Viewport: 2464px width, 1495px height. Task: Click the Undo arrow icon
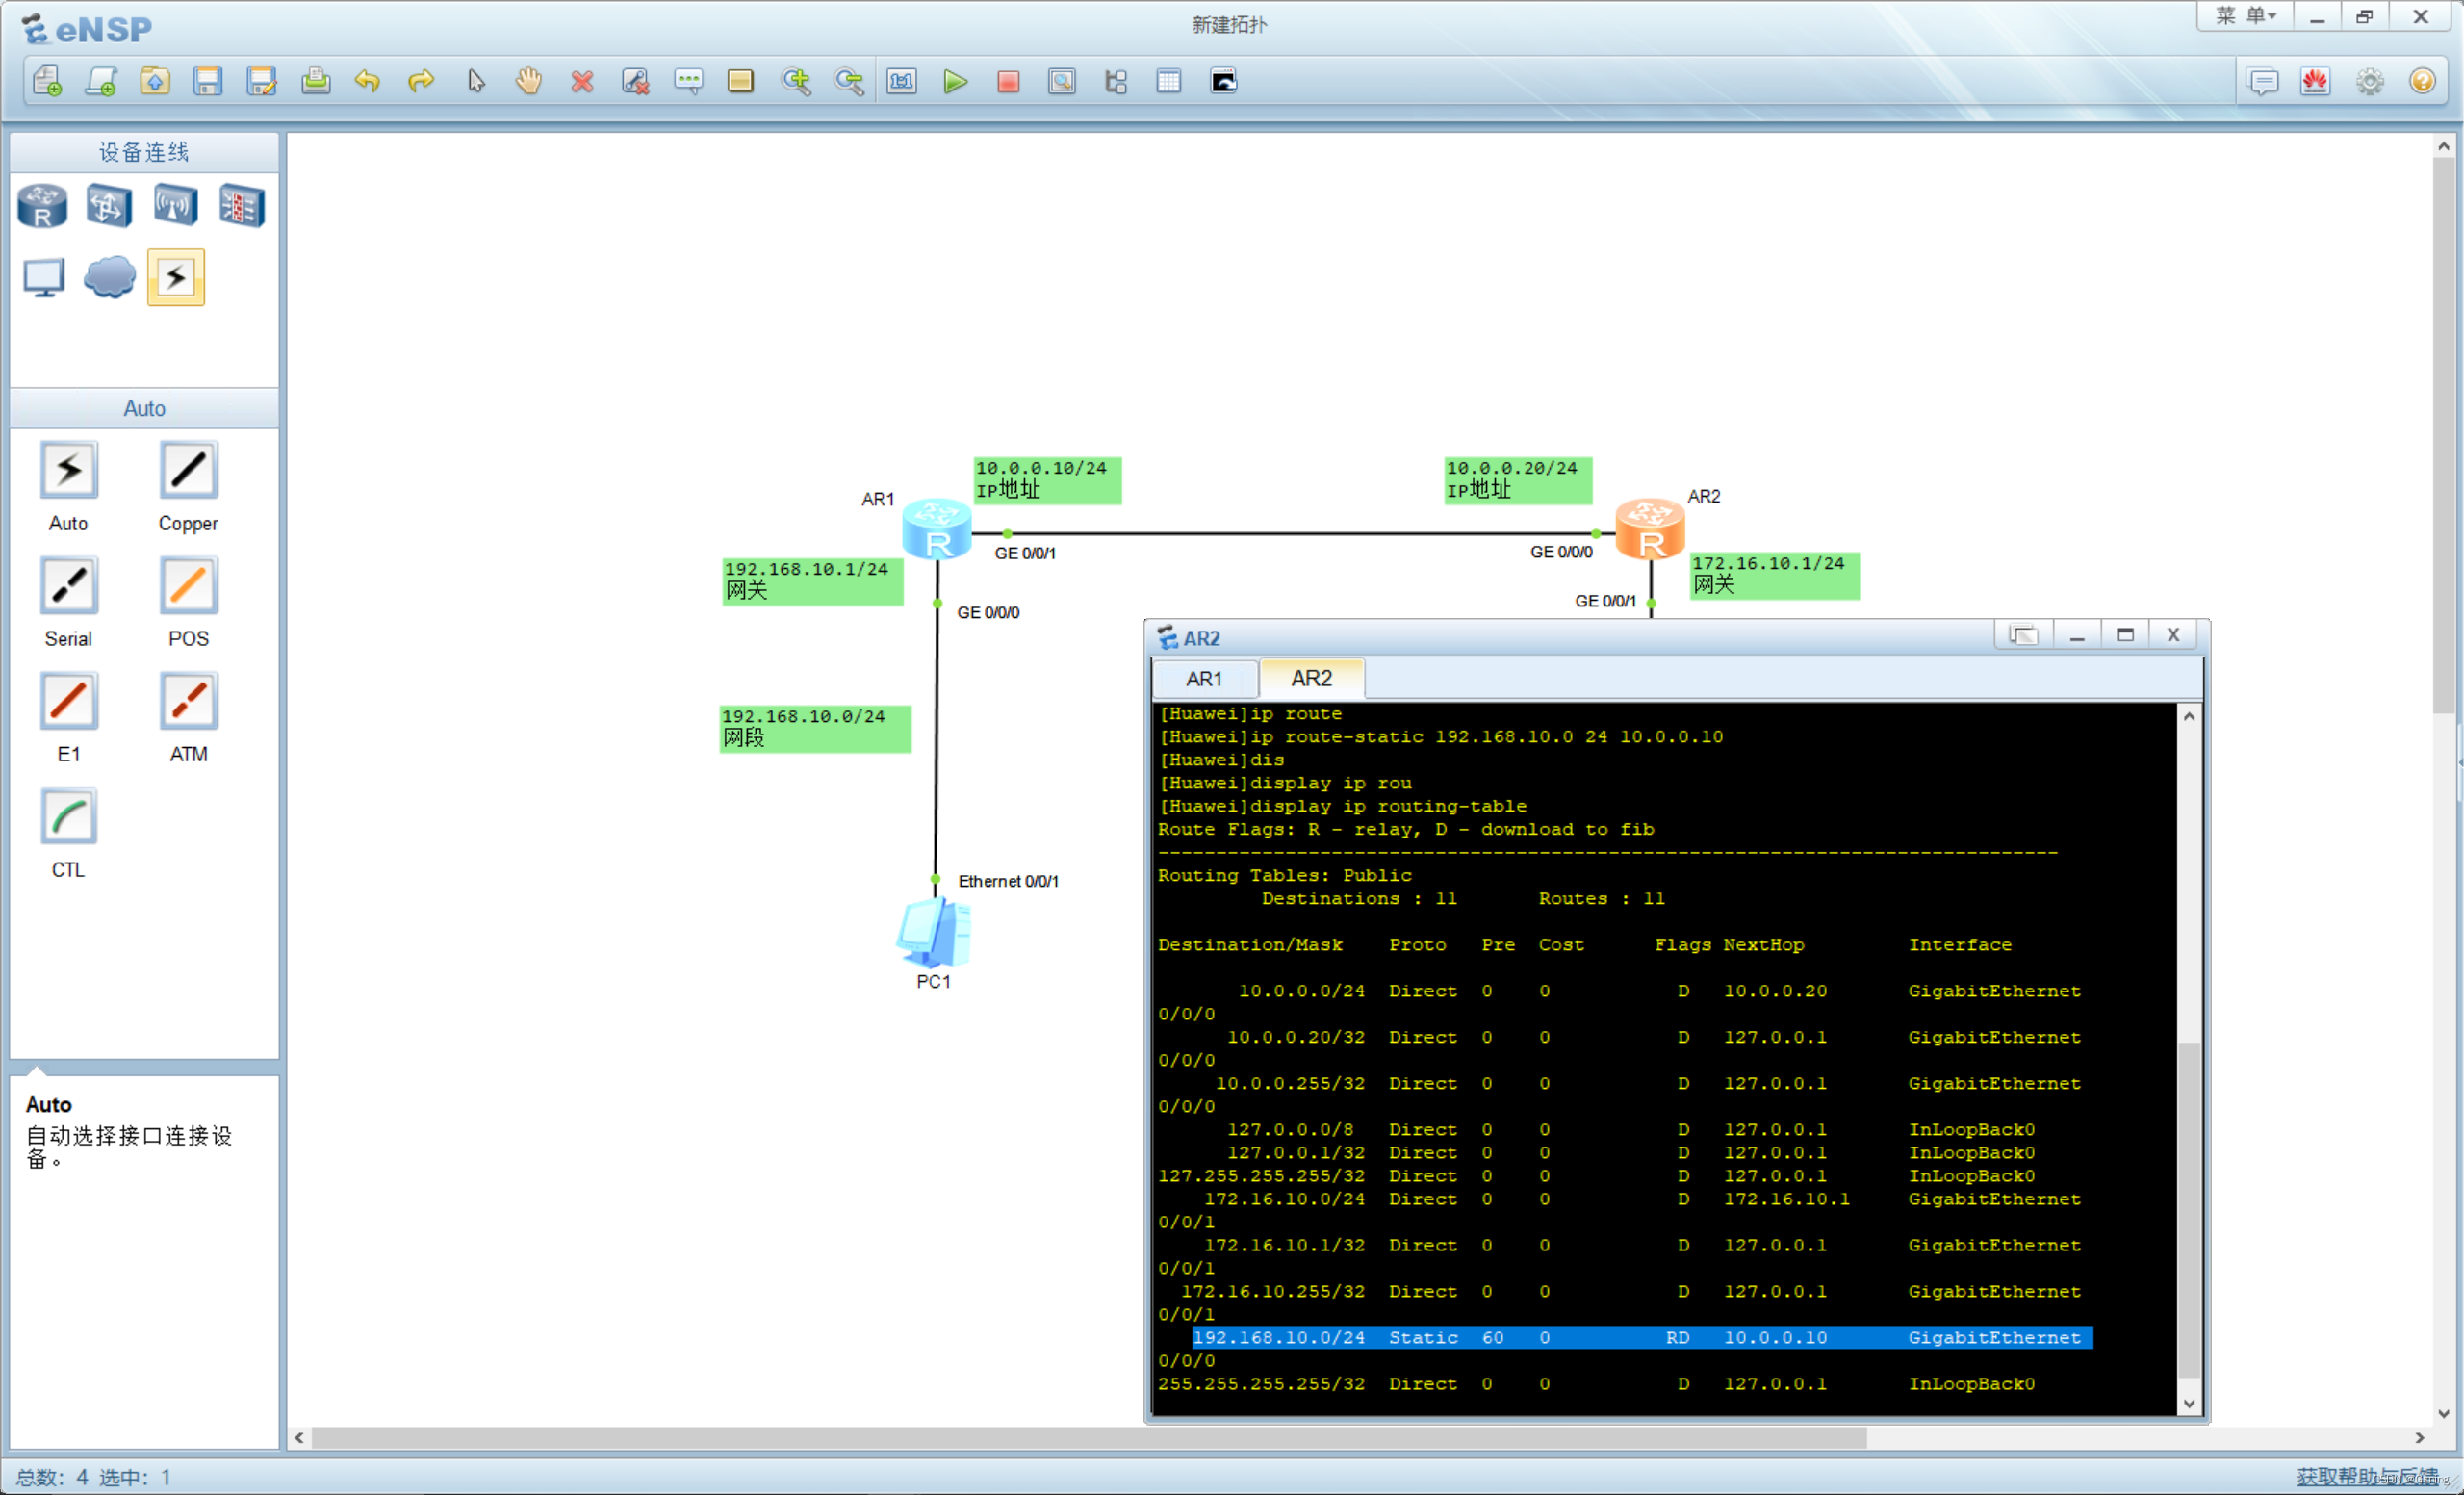tap(368, 81)
